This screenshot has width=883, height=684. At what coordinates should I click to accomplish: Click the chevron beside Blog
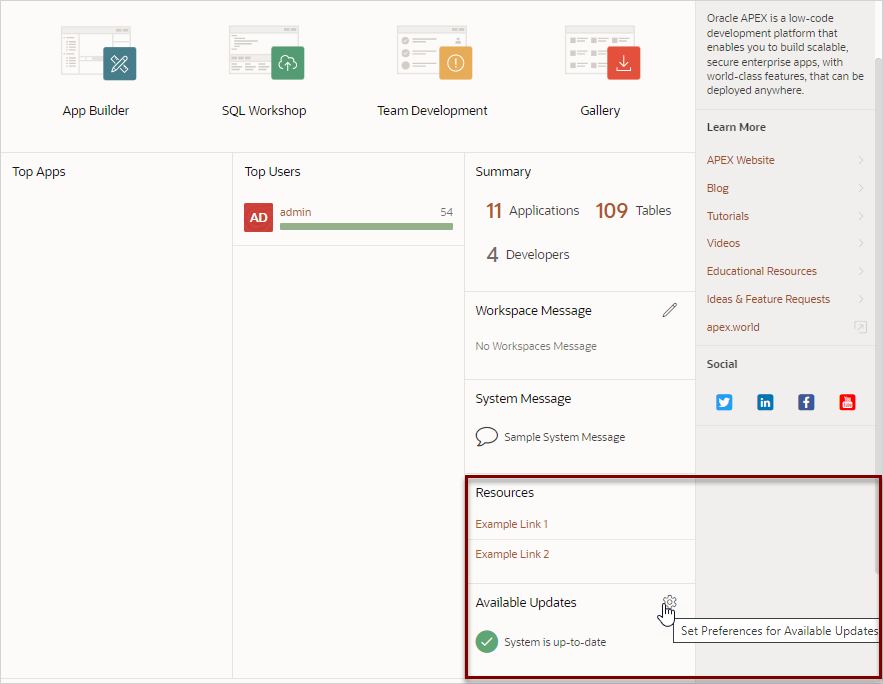click(x=861, y=188)
